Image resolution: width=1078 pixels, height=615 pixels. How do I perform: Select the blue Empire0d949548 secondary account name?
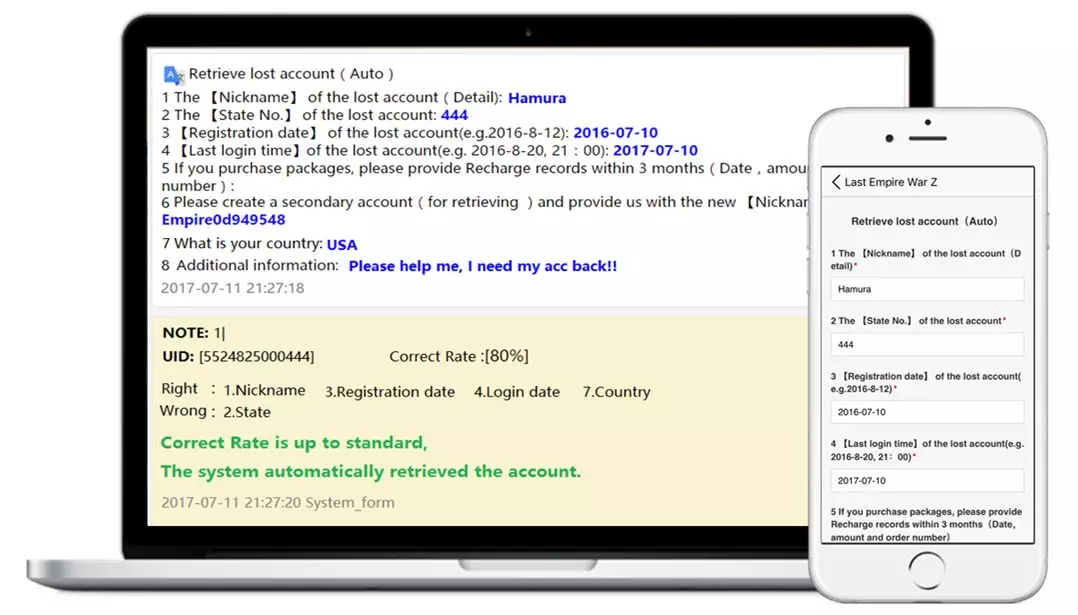point(223,219)
